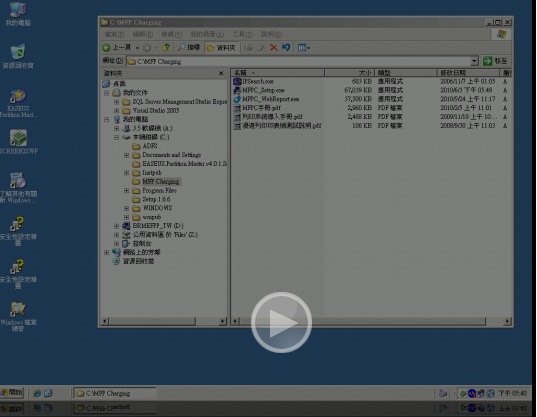Open the Views icon menu in the toolbar

pos(303,48)
